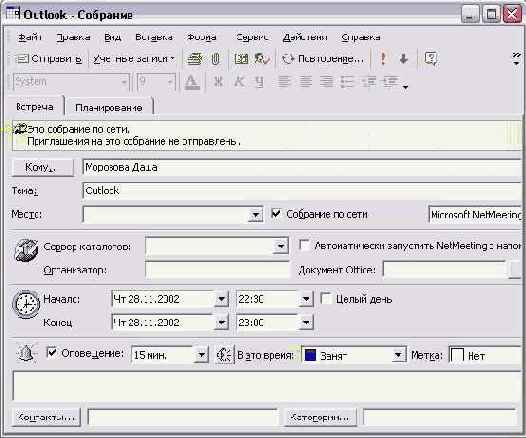Viewport: 526px width, 438px height.
Task: Click the Документ Office field
Action: tap(445, 270)
